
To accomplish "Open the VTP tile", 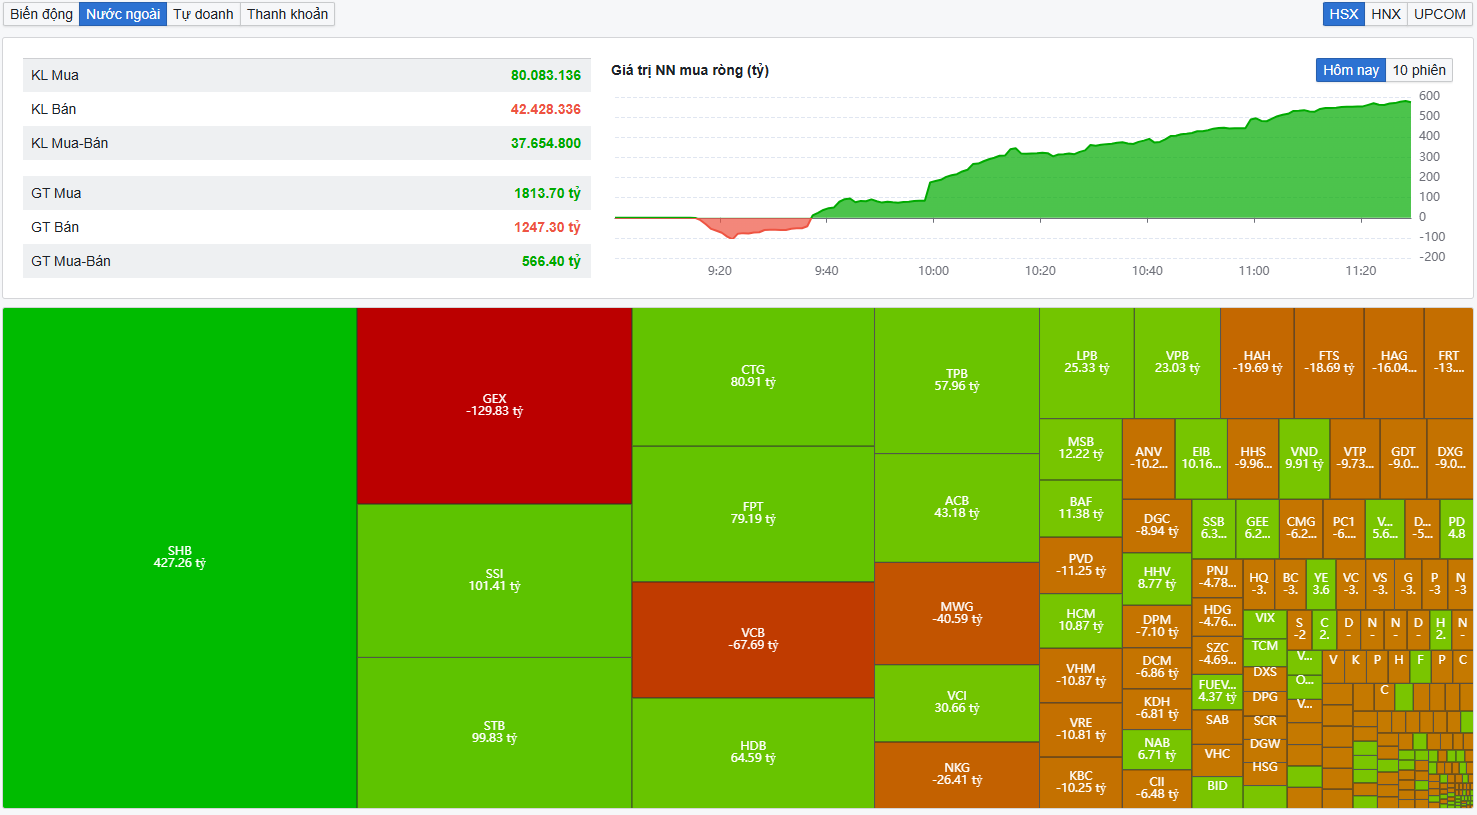I will click(x=1355, y=459).
